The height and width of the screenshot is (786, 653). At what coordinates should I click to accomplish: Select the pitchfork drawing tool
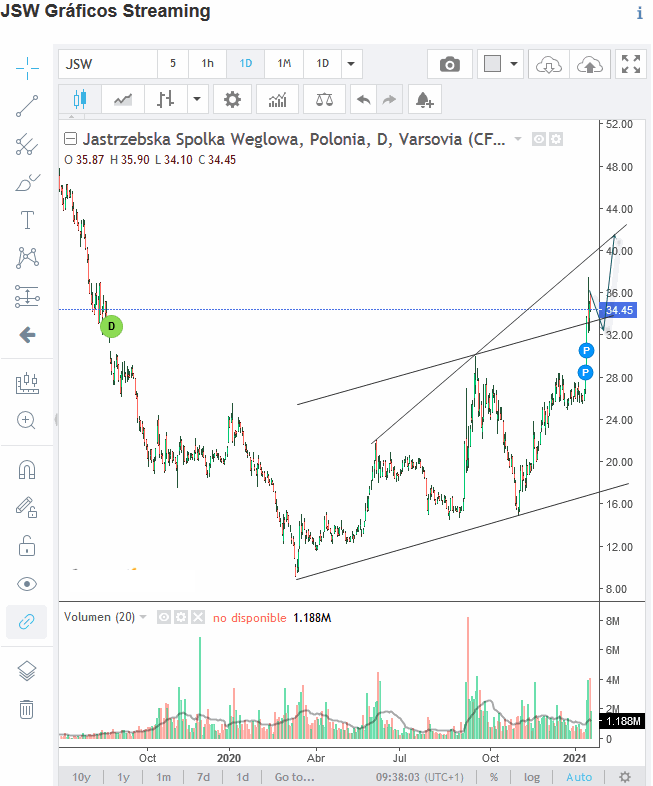coord(27,145)
